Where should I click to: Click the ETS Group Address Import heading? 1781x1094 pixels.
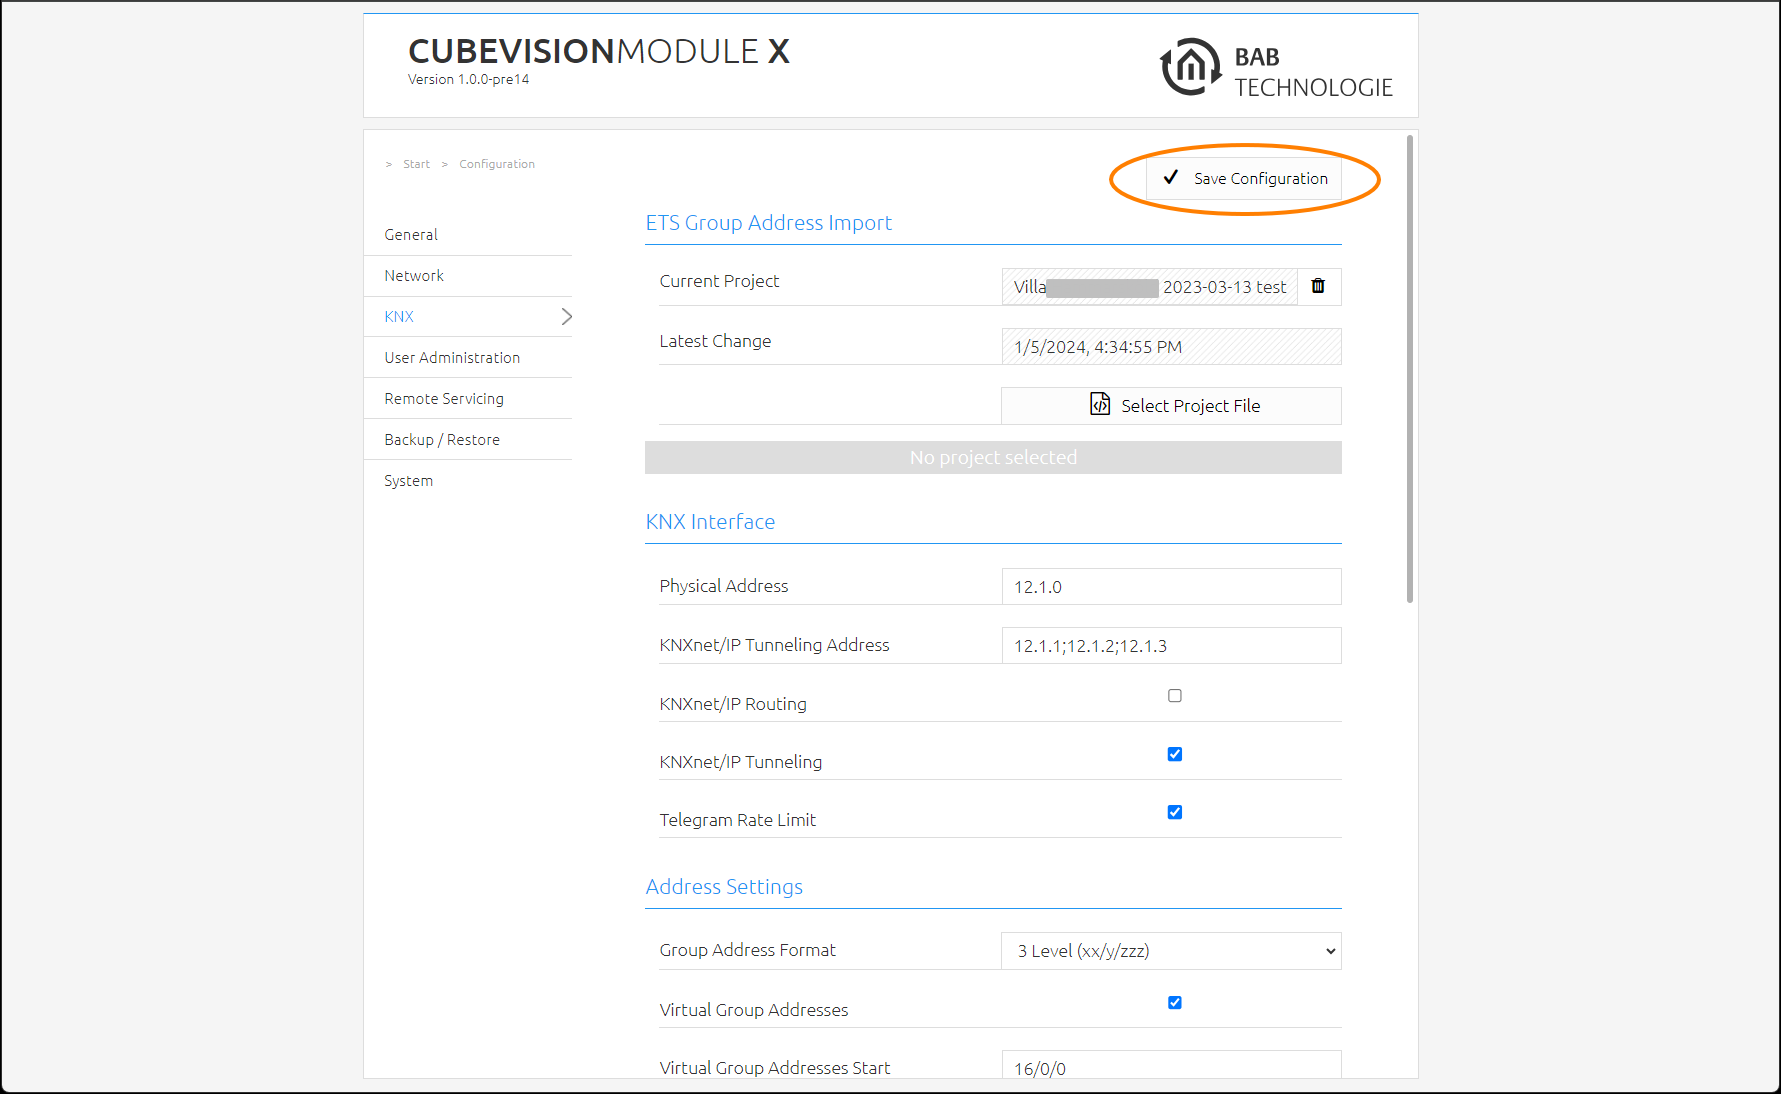769,223
